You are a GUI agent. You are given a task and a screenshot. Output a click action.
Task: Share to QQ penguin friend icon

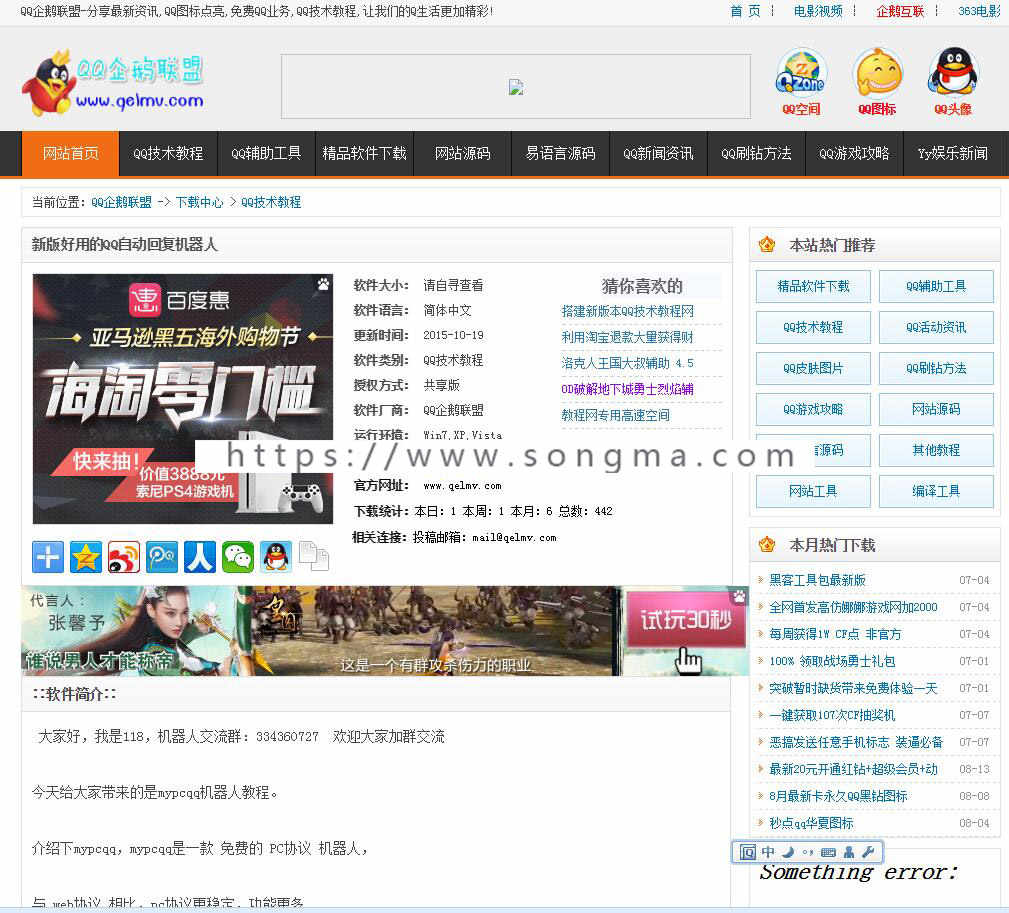[276, 557]
